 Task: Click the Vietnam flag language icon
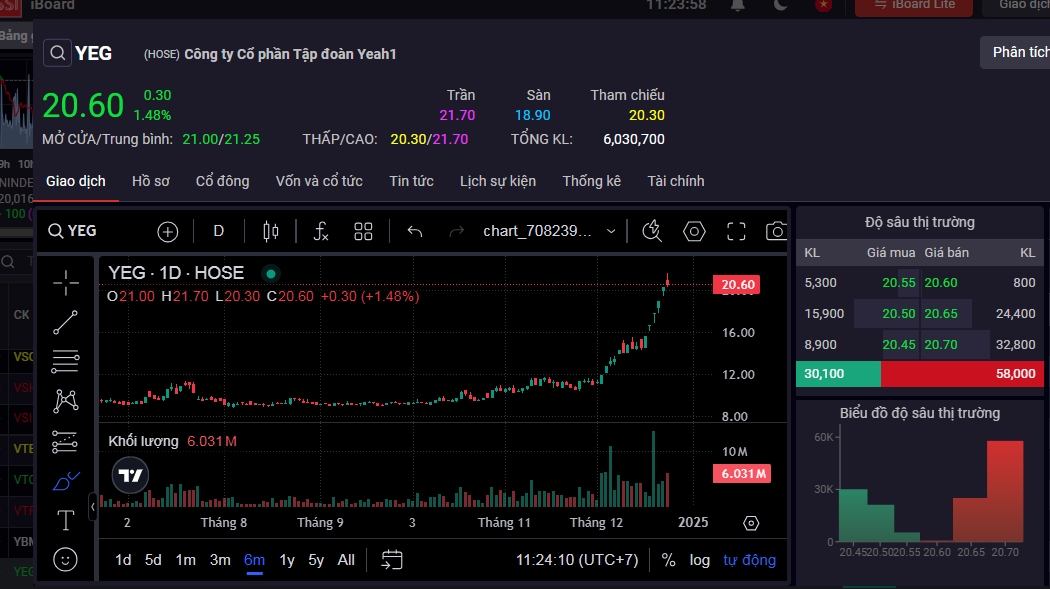(824, 5)
